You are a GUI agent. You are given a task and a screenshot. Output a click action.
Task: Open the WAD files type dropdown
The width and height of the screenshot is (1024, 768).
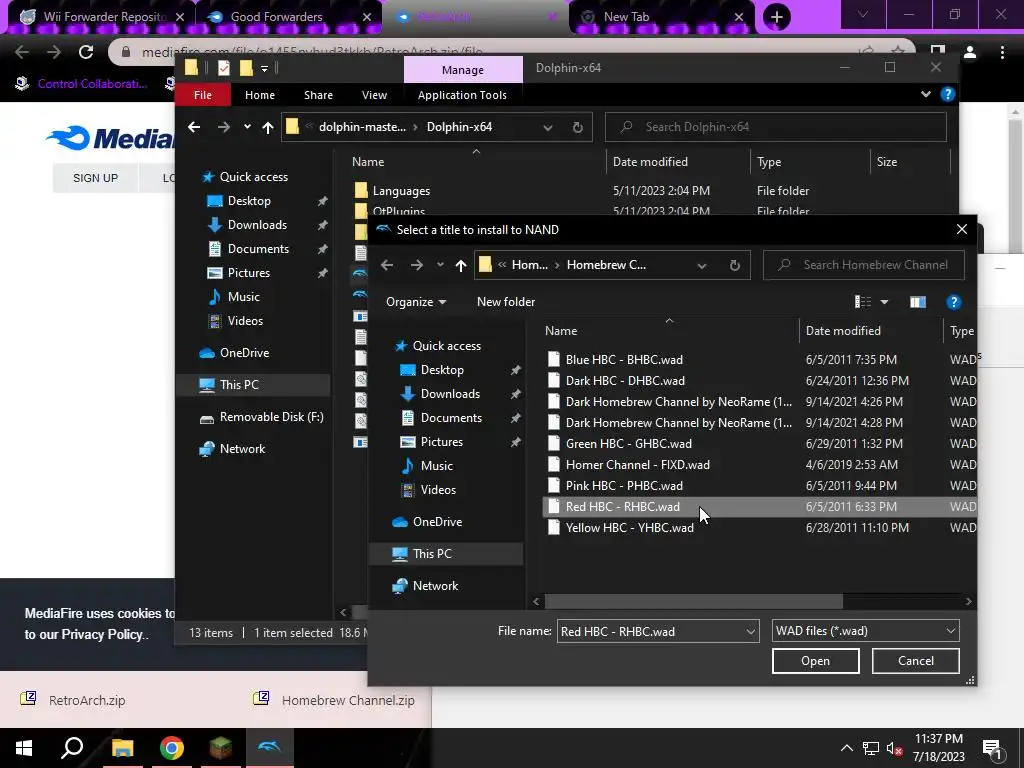(x=865, y=631)
